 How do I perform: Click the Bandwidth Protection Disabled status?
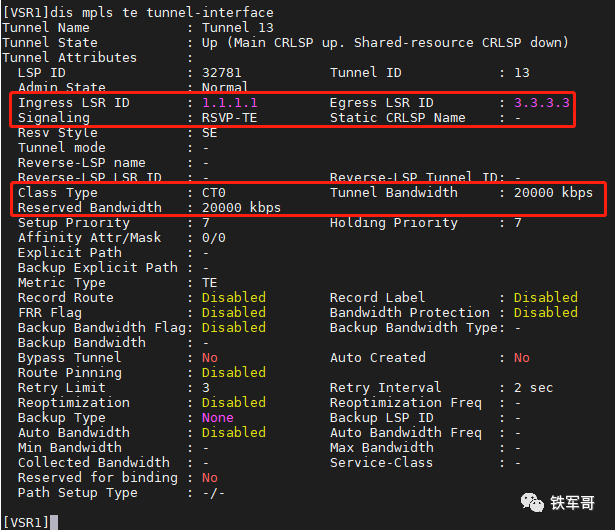(546, 313)
